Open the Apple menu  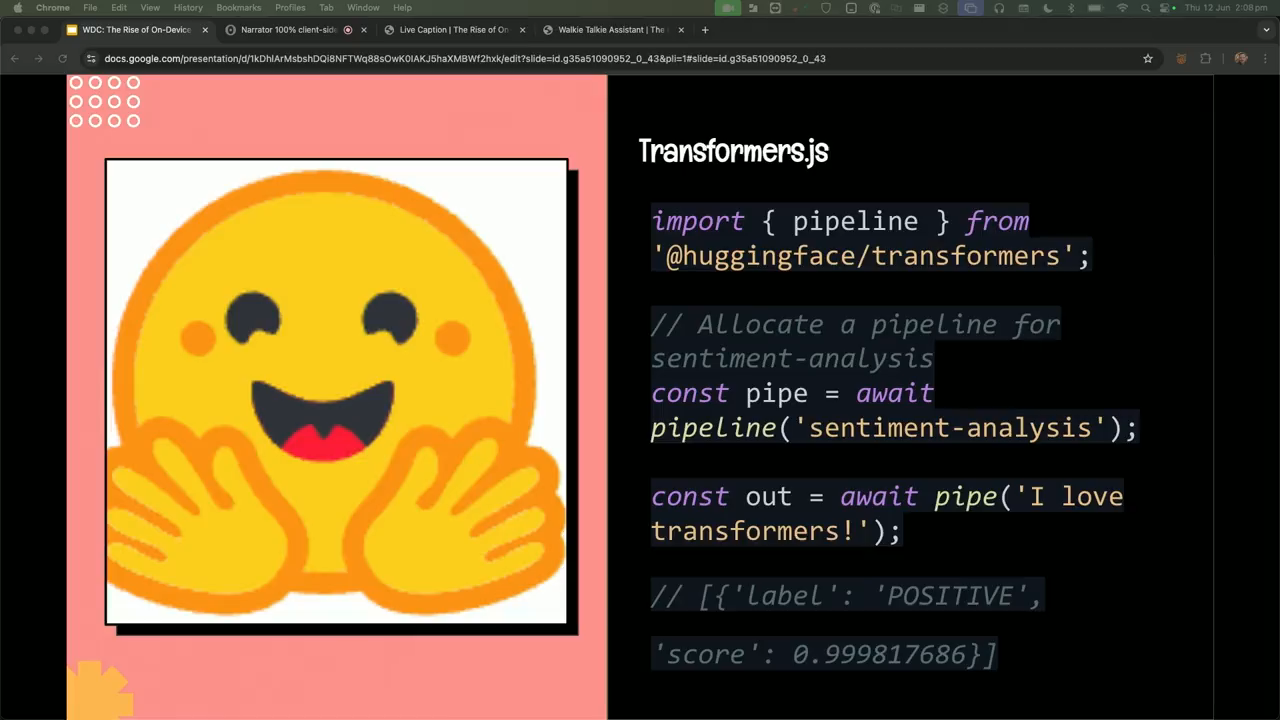(x=17, y=8)
